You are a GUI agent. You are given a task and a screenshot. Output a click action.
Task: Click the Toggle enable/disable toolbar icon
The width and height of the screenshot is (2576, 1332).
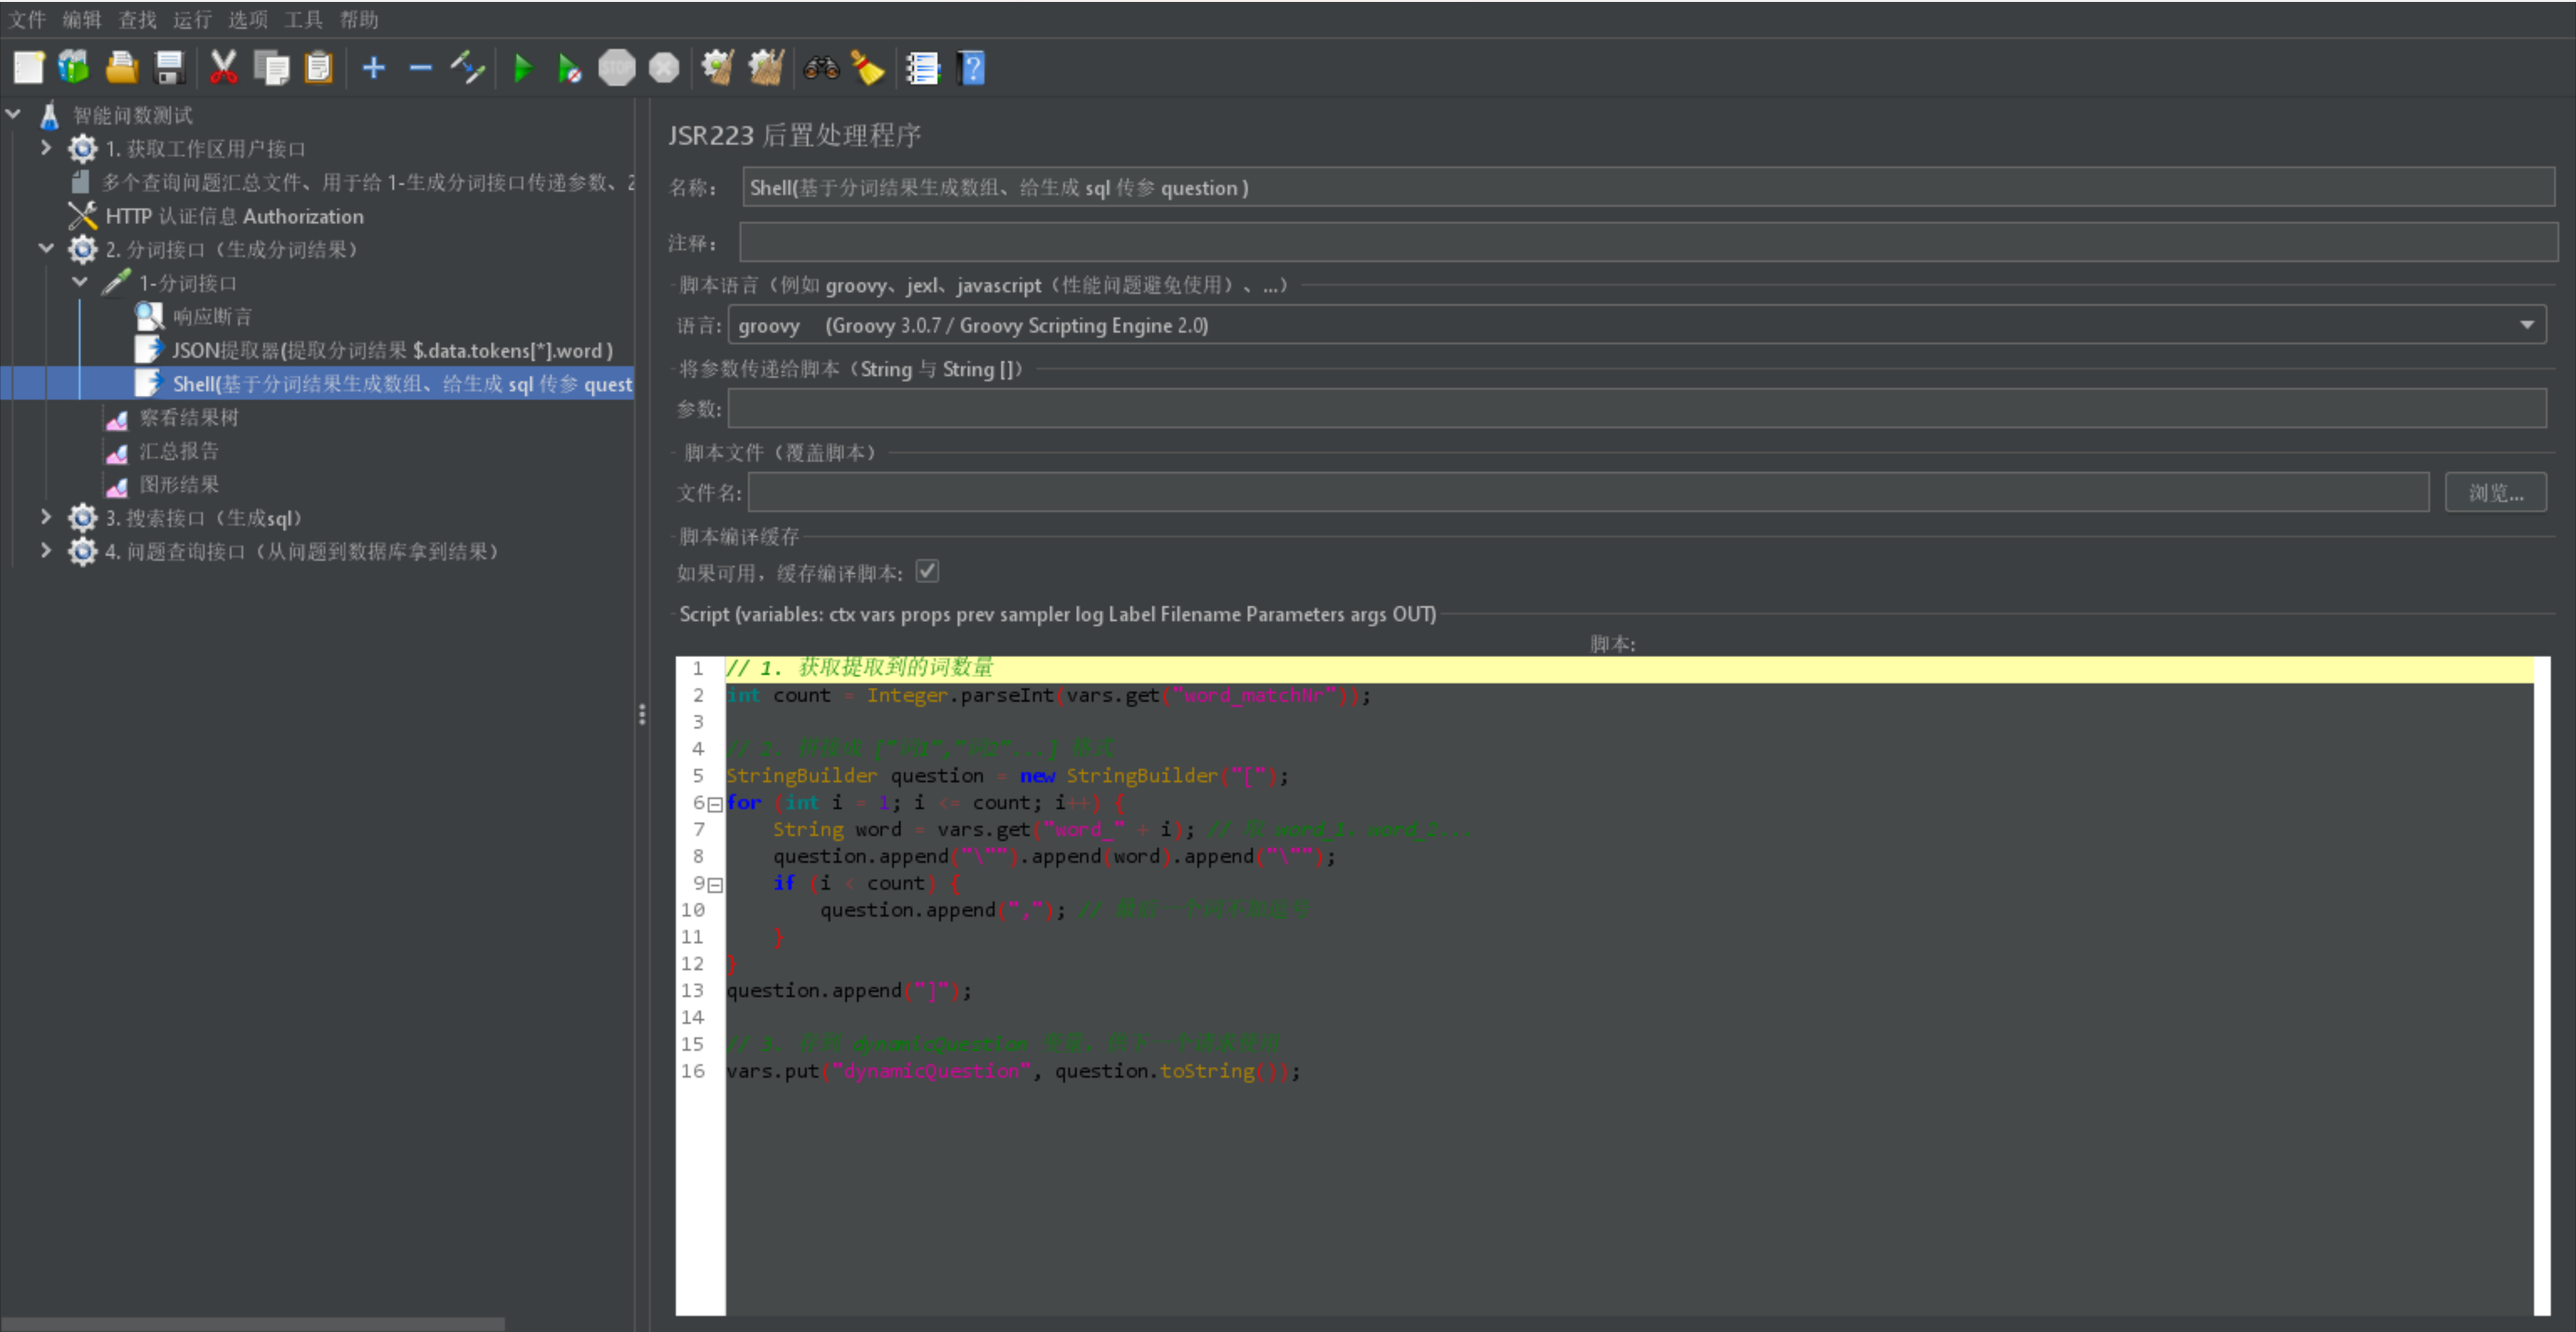[467, 68]
